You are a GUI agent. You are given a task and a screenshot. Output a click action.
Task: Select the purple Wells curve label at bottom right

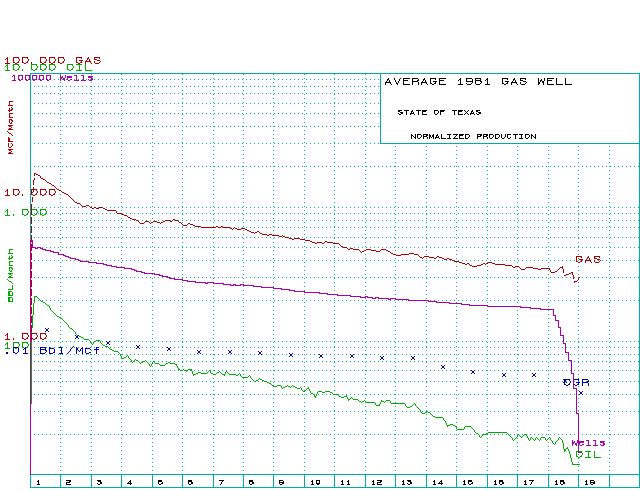coord(588,442)
